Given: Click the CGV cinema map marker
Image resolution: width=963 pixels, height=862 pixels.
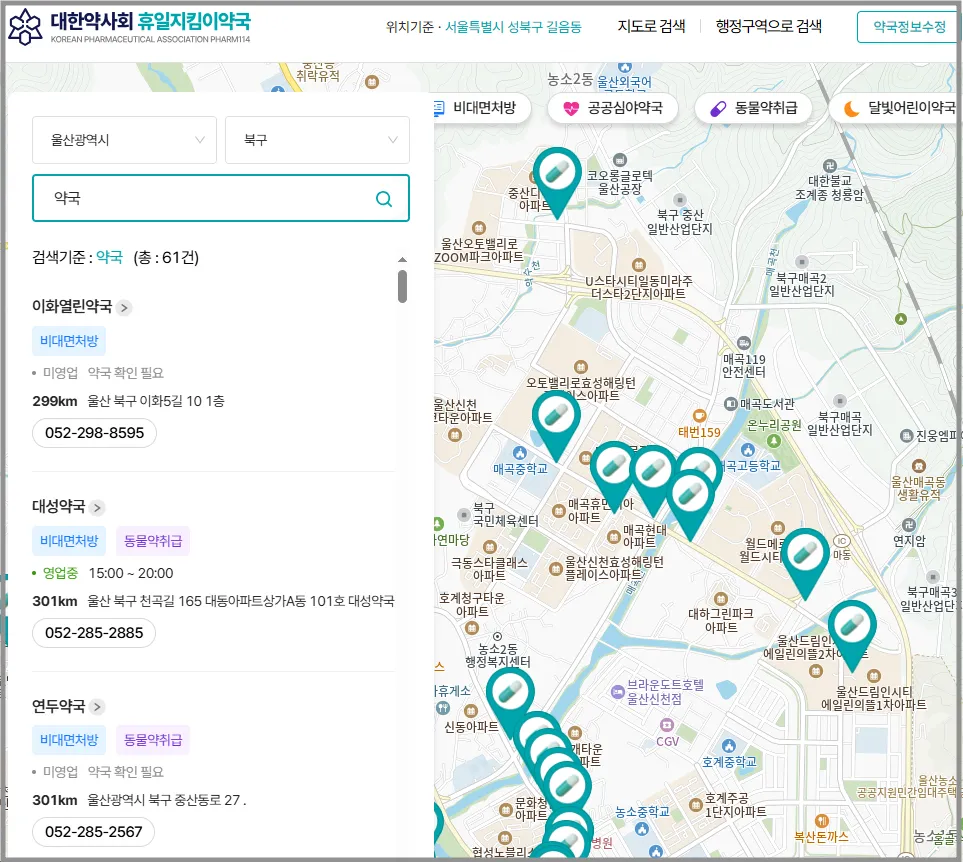Looking at the screenshot, I should (667, 725).
